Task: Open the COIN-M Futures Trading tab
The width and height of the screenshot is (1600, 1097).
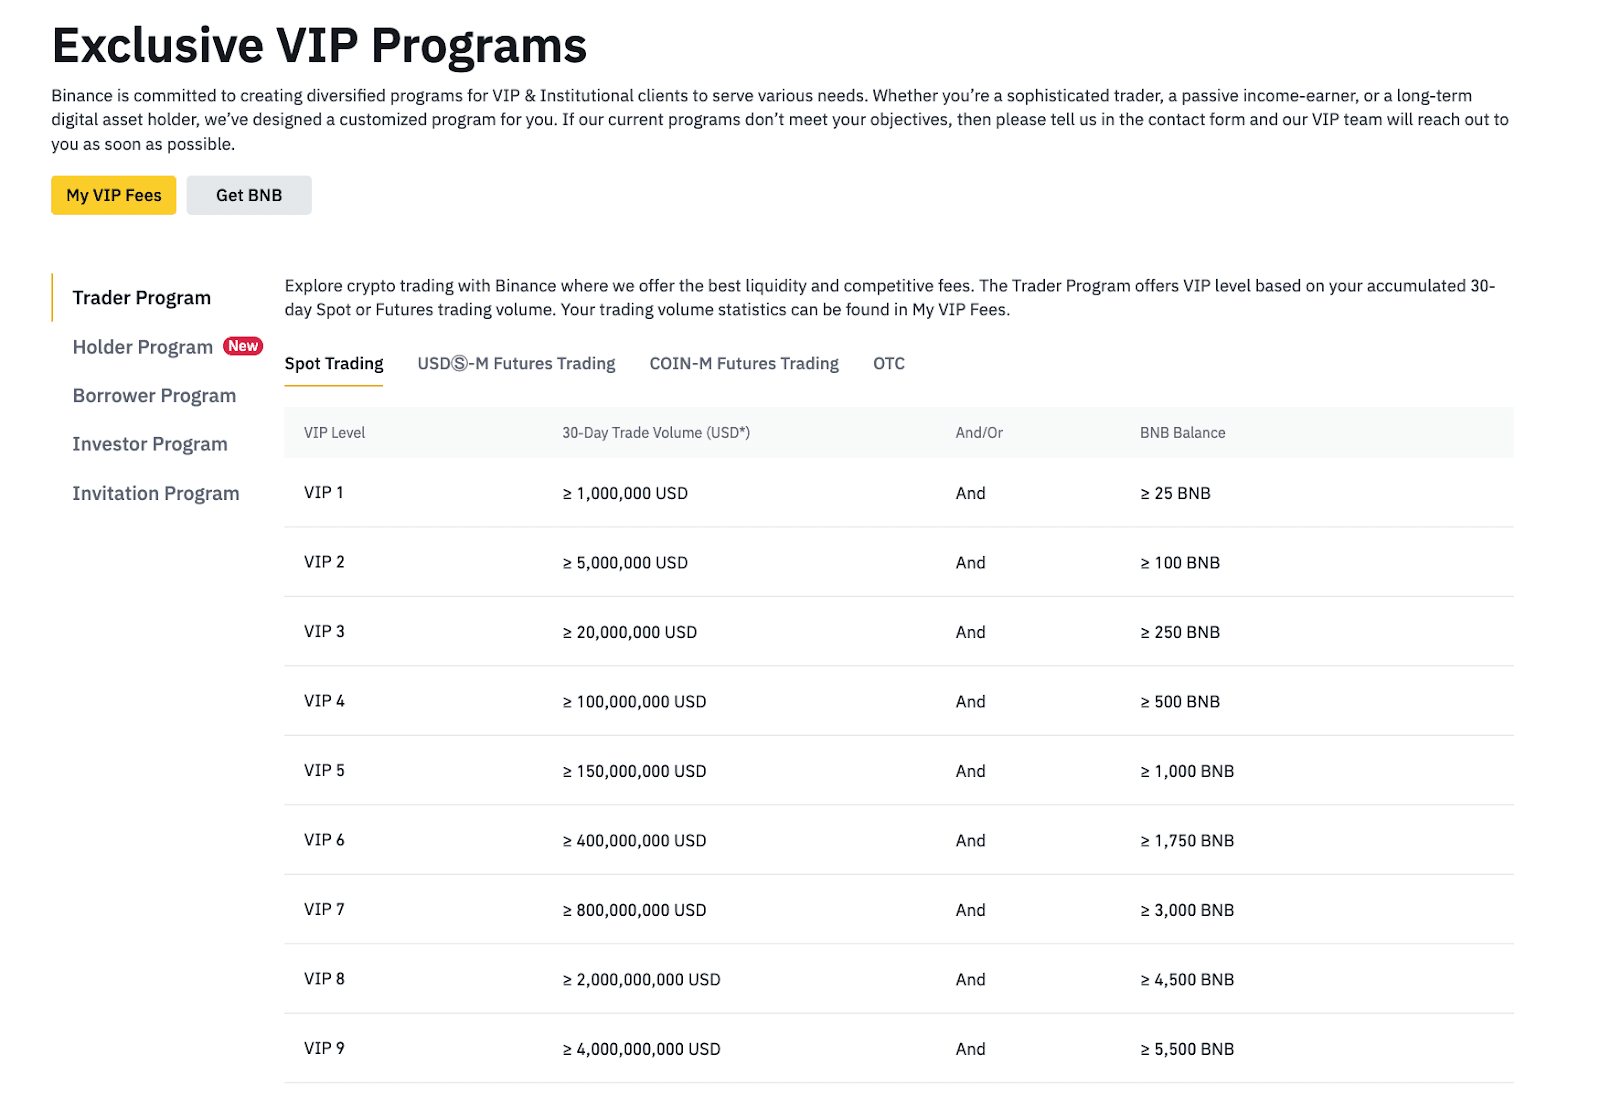Action: (x=744, y=363)
